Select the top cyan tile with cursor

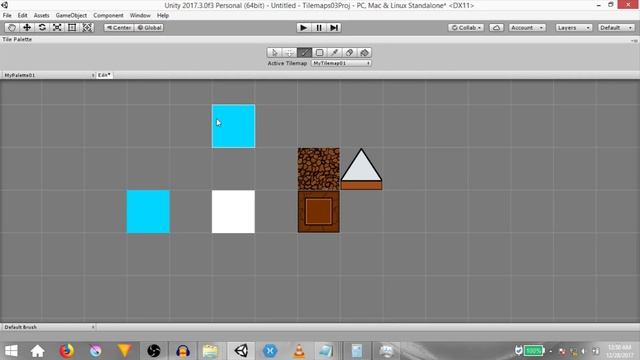click(233, 126)
